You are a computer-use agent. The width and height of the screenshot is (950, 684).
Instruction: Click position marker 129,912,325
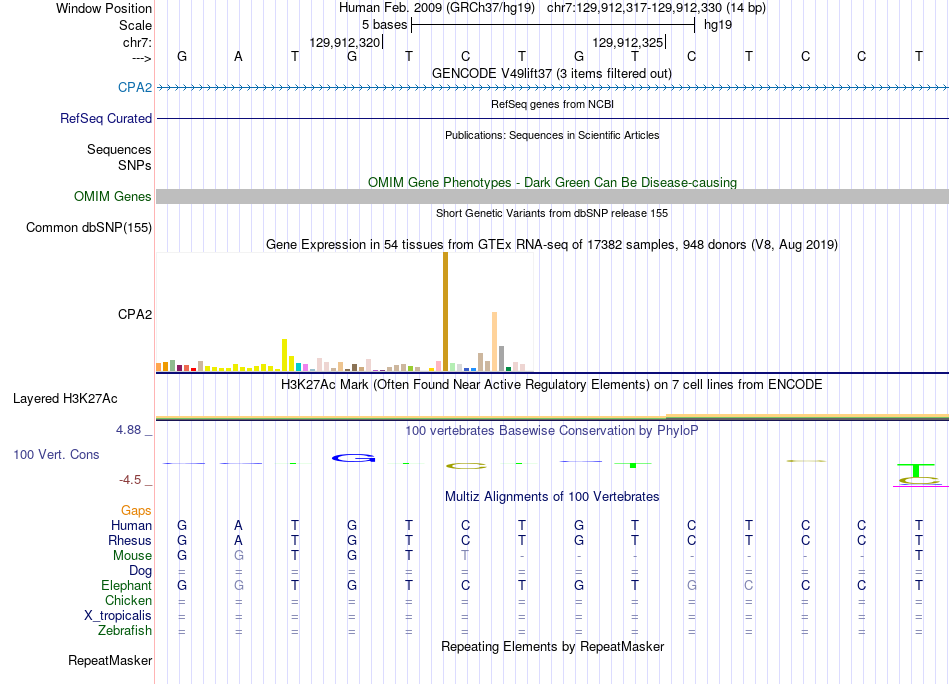[x=628, y=42]
